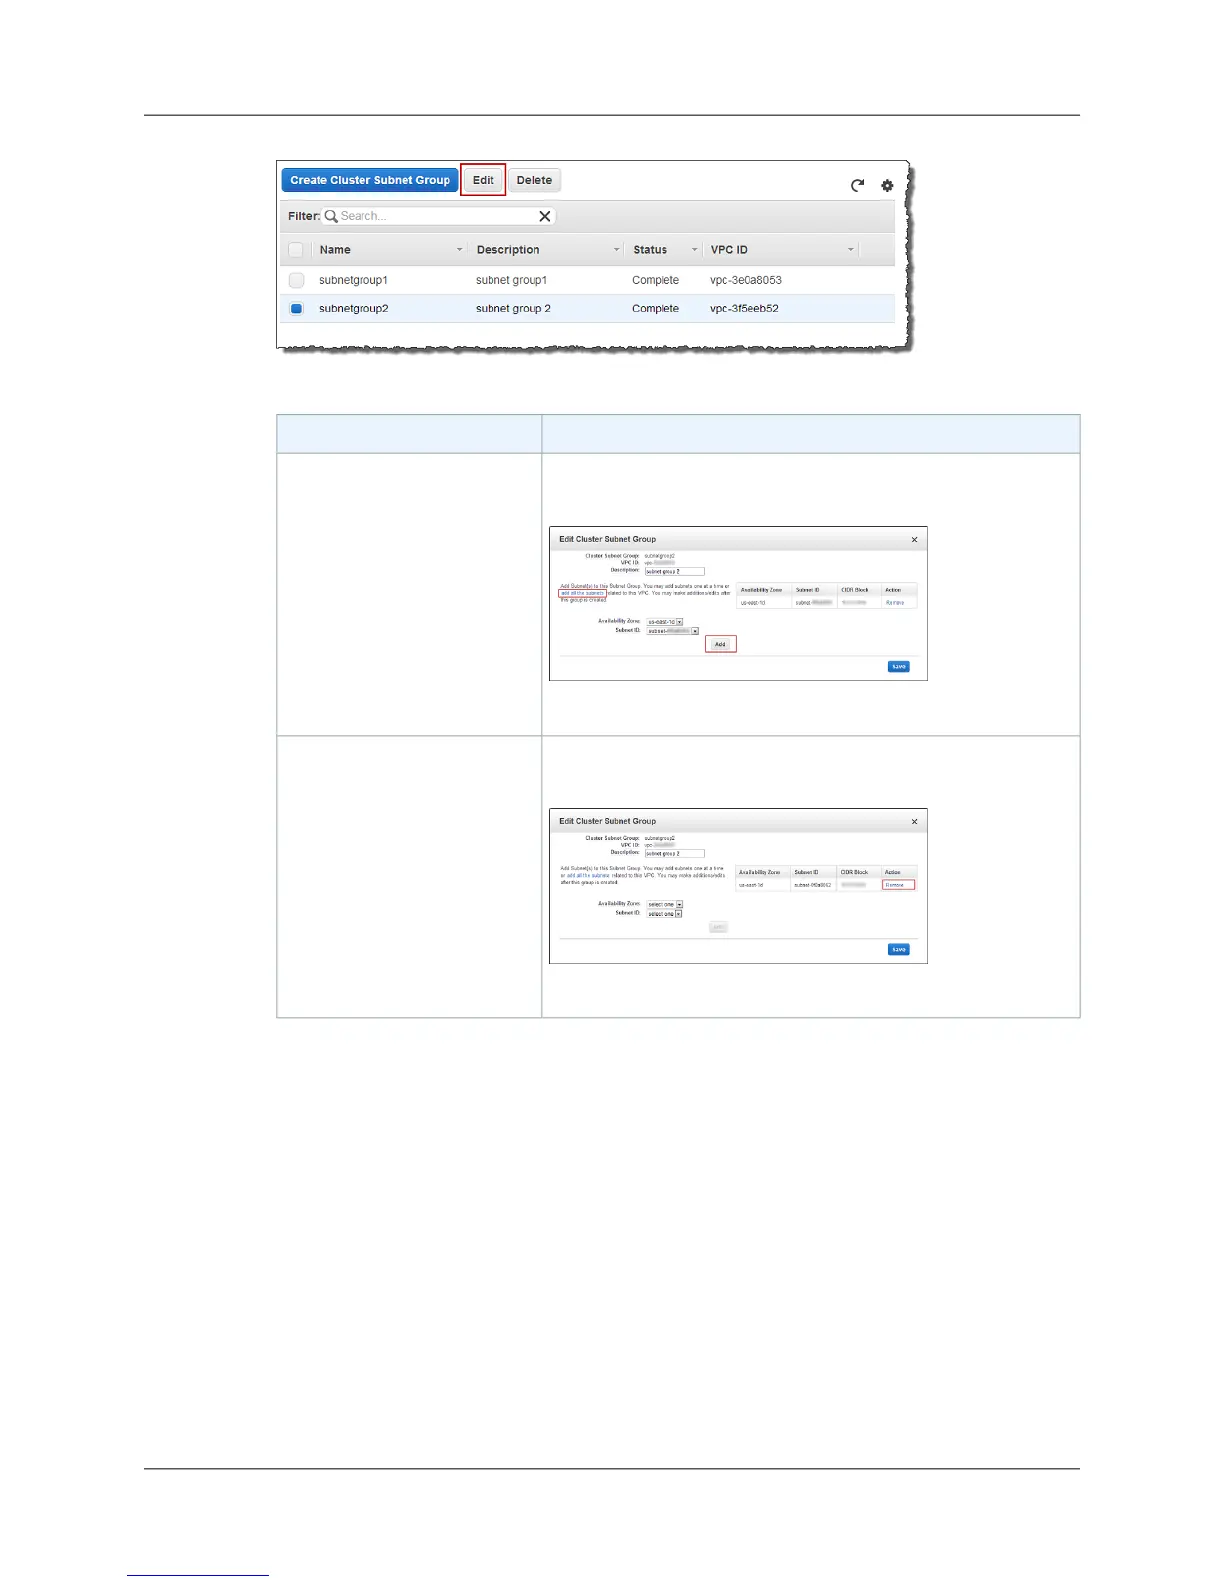Click Create Cluster Subnet Group button
Screen dimensions: 1224x1584
tap(370, 180)
